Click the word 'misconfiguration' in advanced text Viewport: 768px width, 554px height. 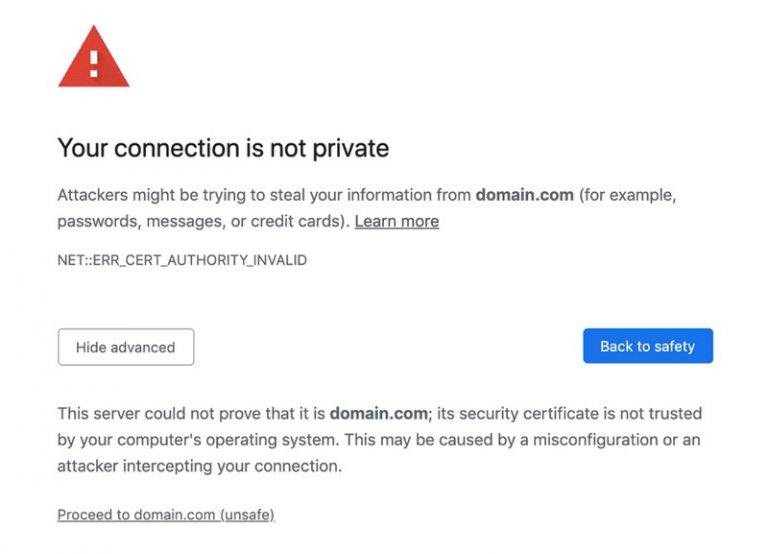pyautogui.click(x=598, y=439)
